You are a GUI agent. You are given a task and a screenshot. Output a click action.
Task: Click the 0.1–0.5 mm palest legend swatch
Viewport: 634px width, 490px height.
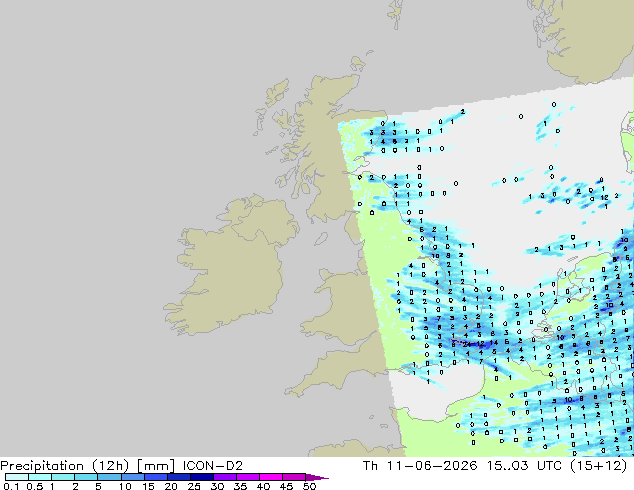[x=17, y=477]
